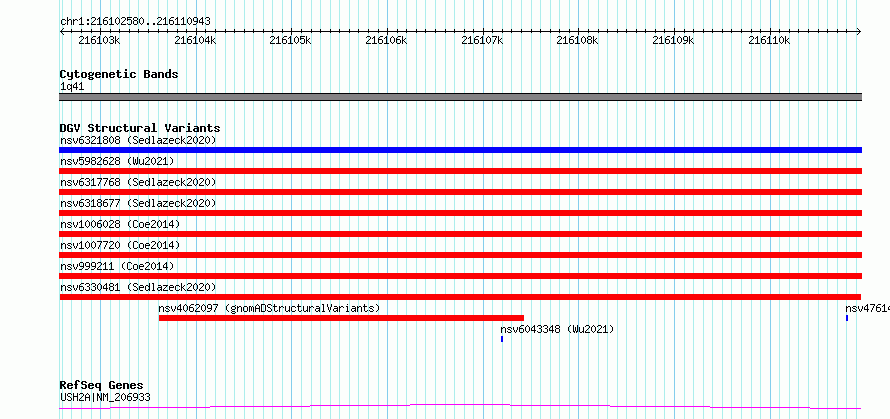Image resolution: width=890 pixels, height=419 pixels.
Task: Click the red nsv999211 variant bar
Action: click(460, 276)
